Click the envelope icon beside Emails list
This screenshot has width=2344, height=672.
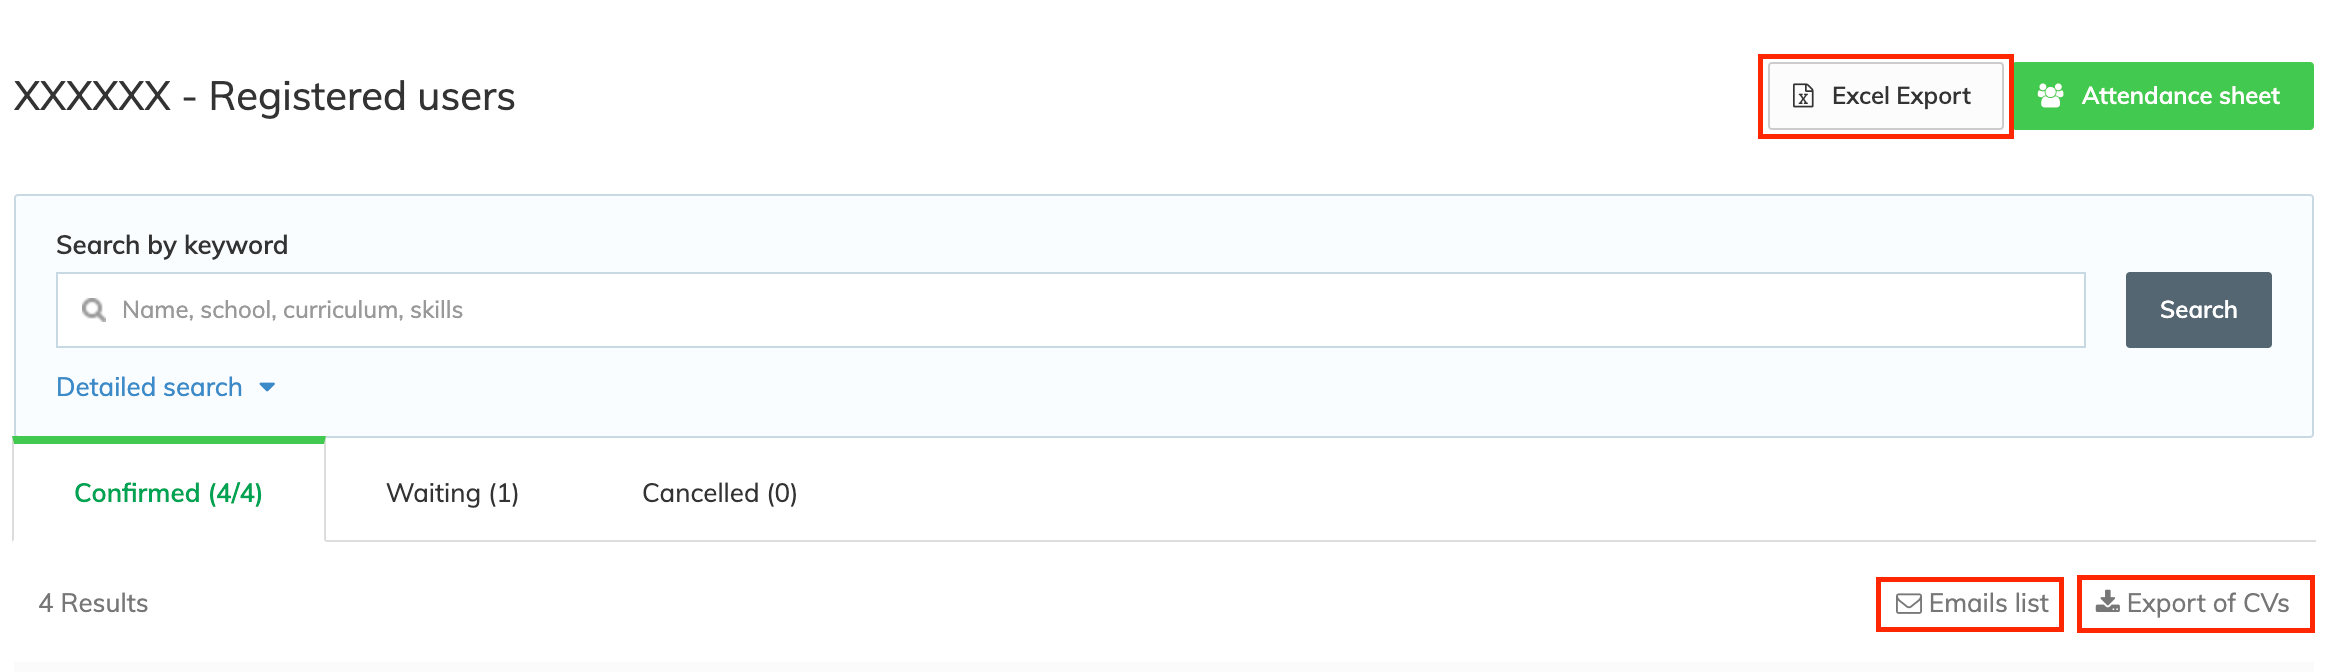(x=1909, y=604)
